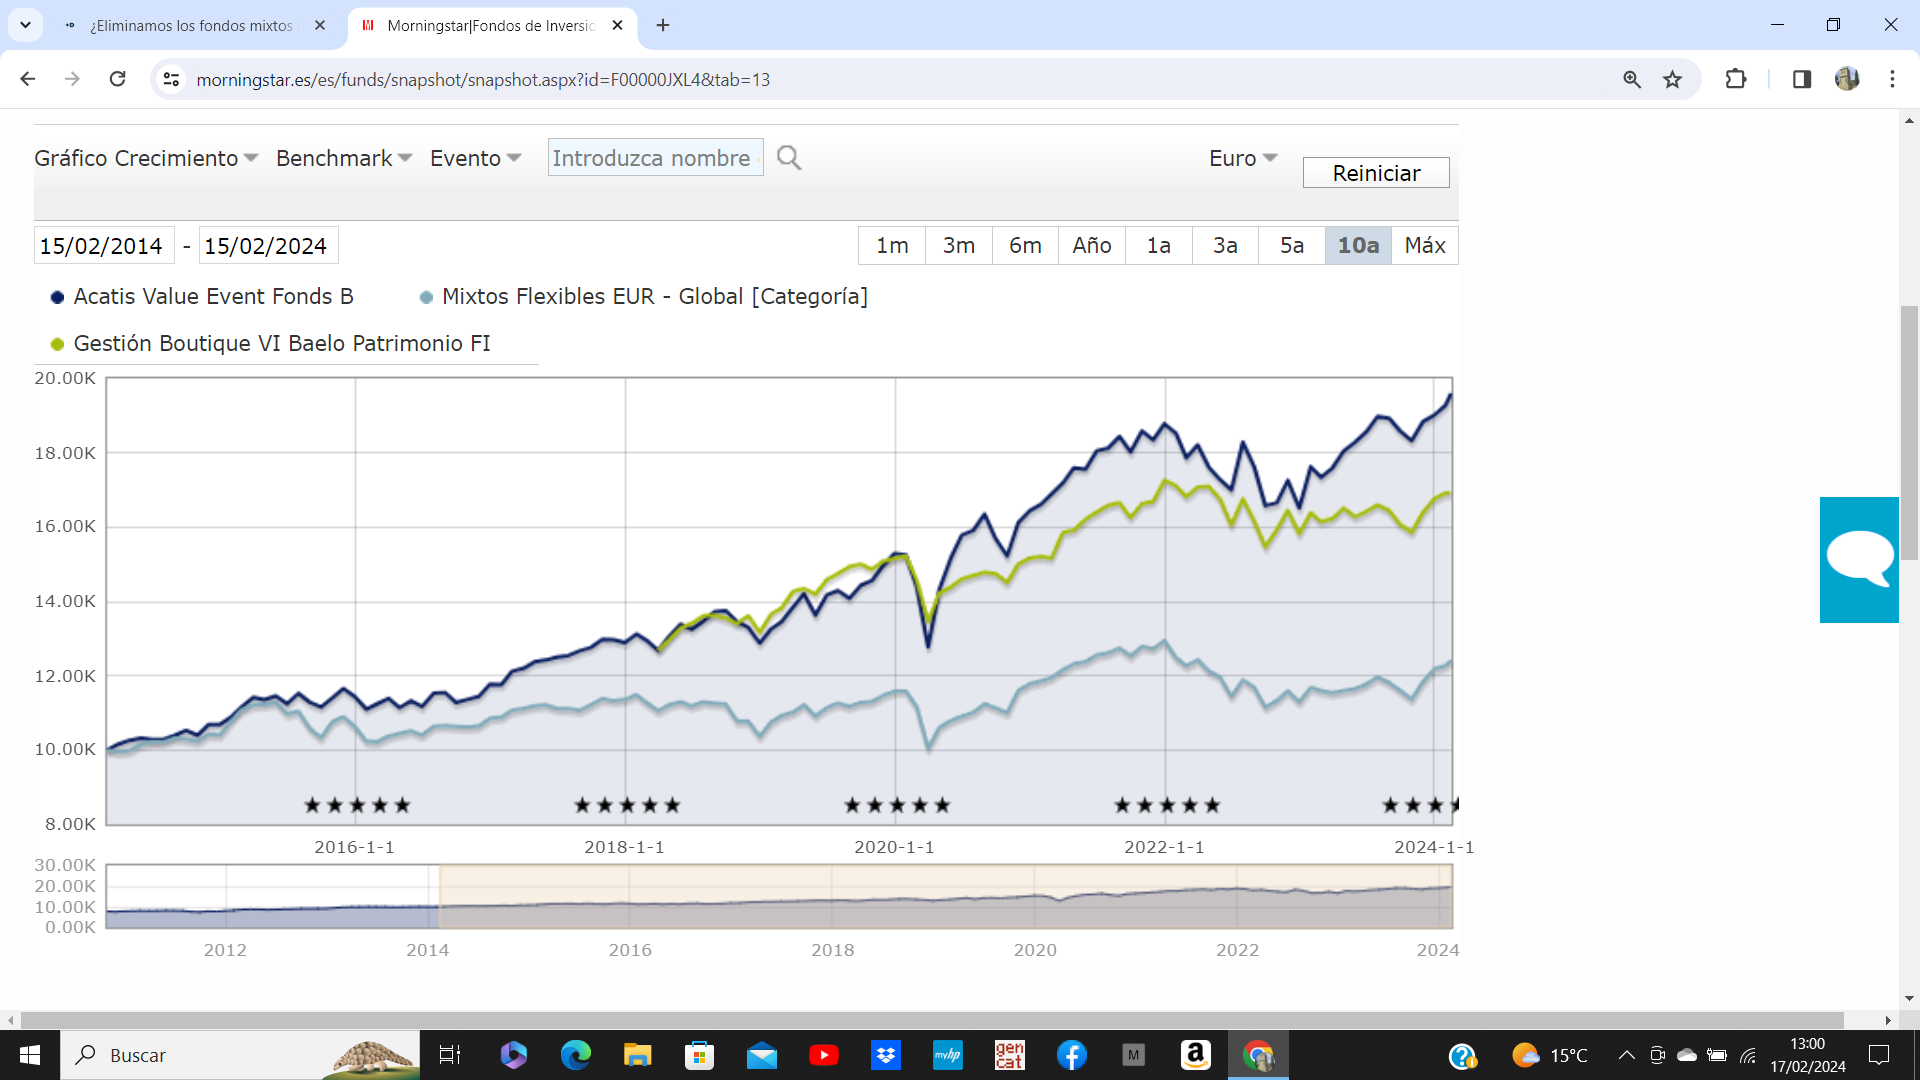Open the clock showing 13:00 17/02/2024

point(1807,1055)
